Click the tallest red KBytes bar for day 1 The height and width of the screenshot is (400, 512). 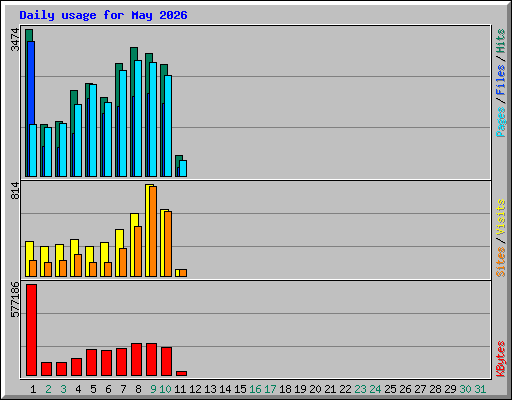click(31, 330)
